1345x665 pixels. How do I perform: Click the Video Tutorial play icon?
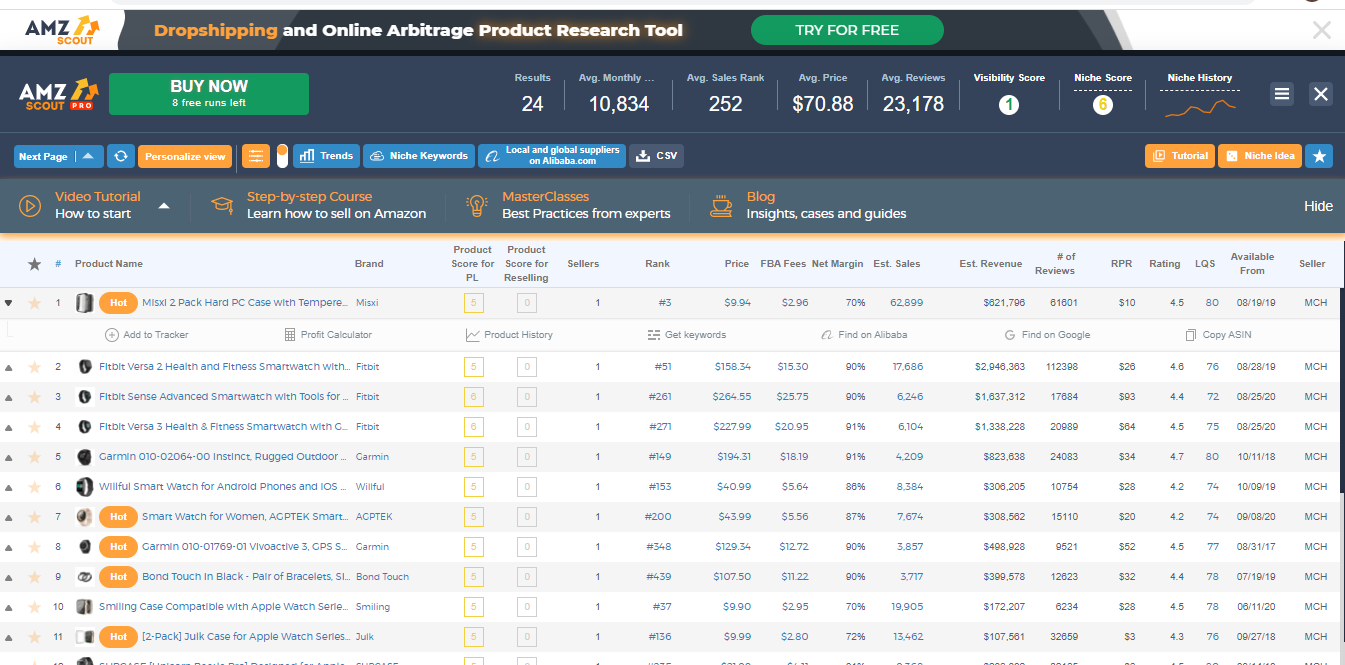pos(30,206)
